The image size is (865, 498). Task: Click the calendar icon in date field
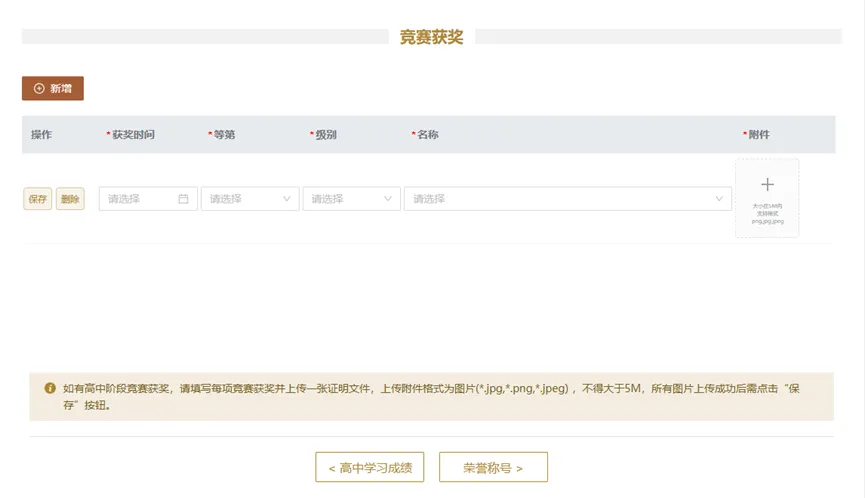(x=183, y=199)
